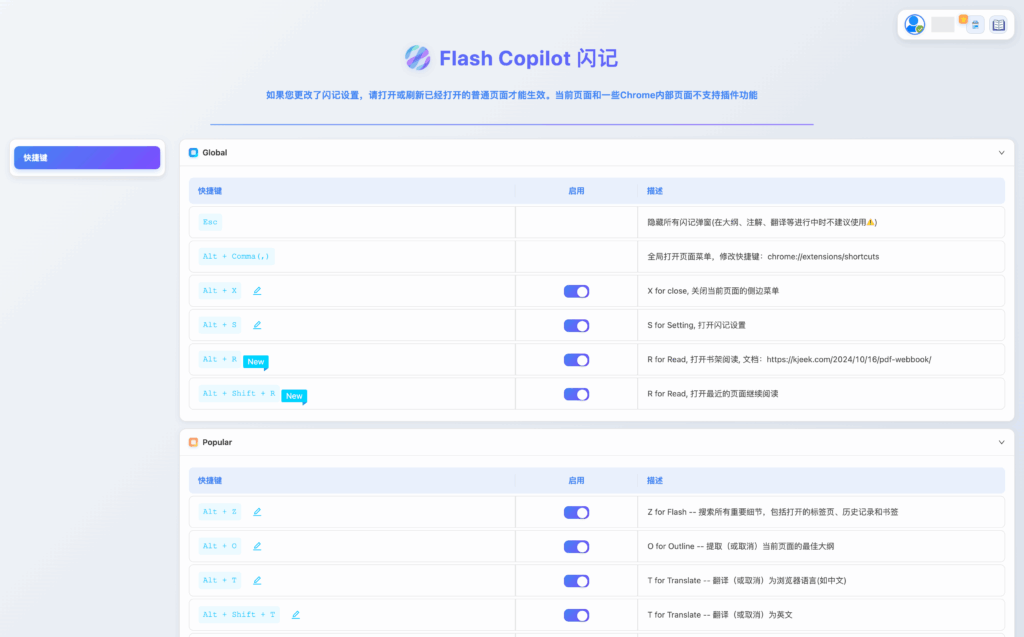
Task: Click the New badge on Alt + Shift + R
Action: click(294, 396)
